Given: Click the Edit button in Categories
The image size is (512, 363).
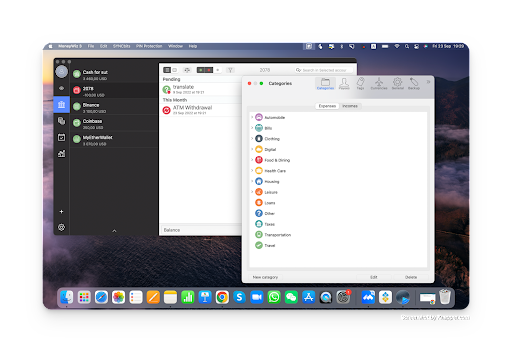Looking at the screenshot, I should [374, 277].
